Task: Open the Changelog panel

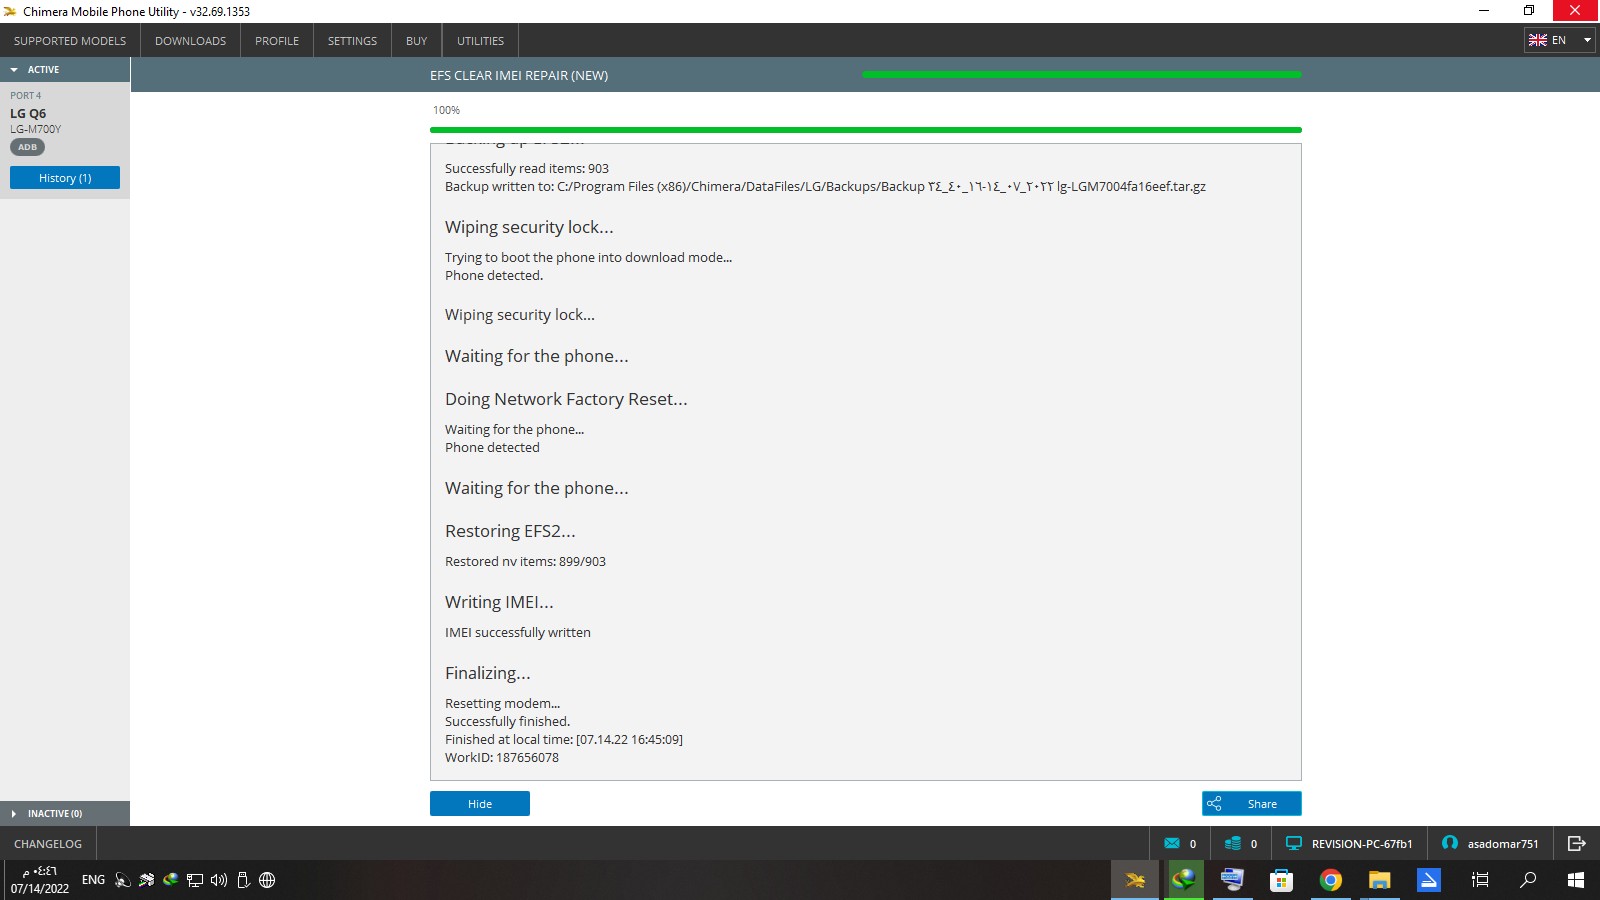Action: click(x=48, y=844)
